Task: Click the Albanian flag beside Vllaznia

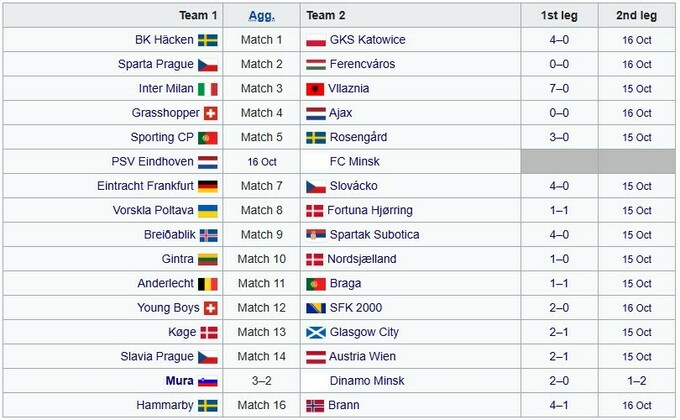Action: pos(315,89)
